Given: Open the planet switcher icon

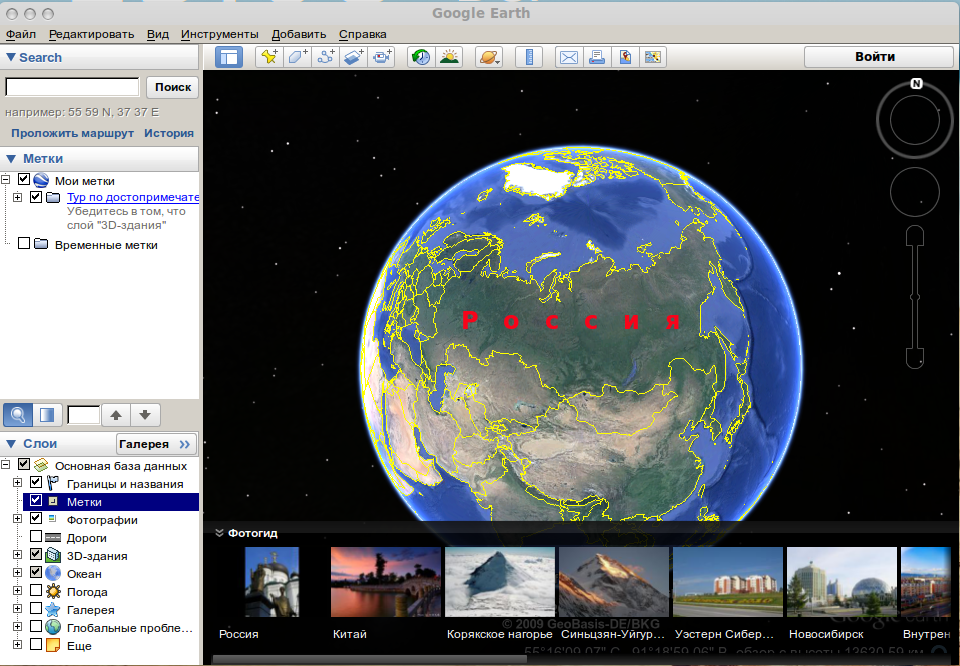Looking at the screenshot, I should point(489,57).
